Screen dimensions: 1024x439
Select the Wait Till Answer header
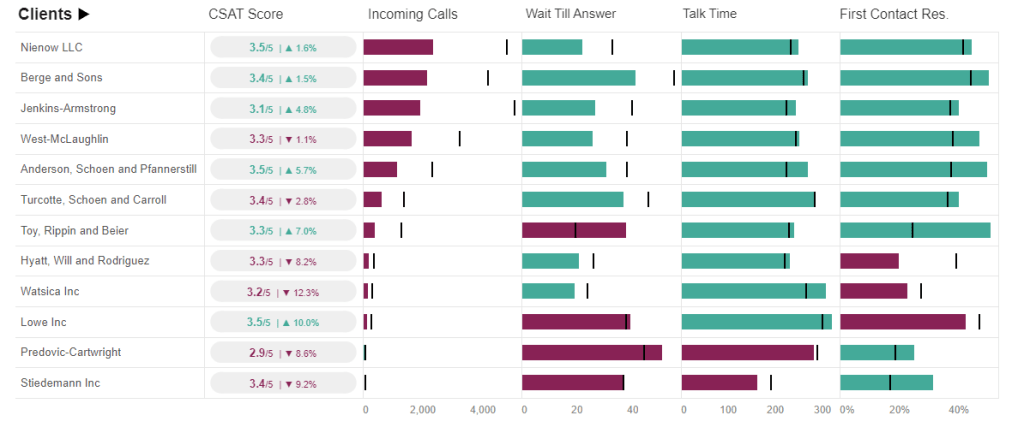pyautogui.click(x=570, y=14)
